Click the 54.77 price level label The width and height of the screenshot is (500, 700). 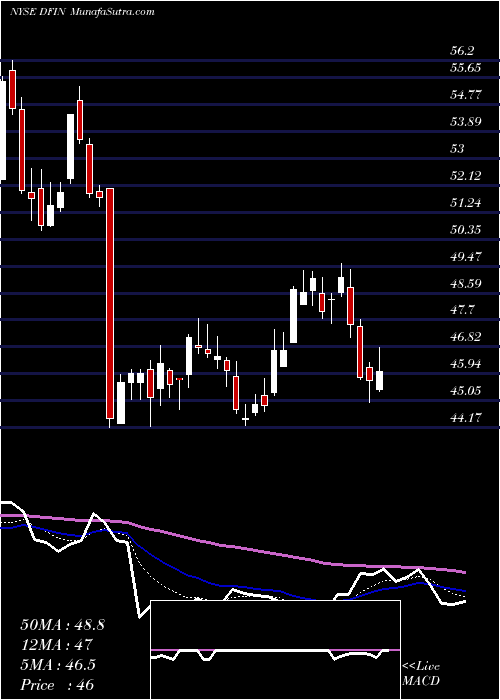coord(465,95)
